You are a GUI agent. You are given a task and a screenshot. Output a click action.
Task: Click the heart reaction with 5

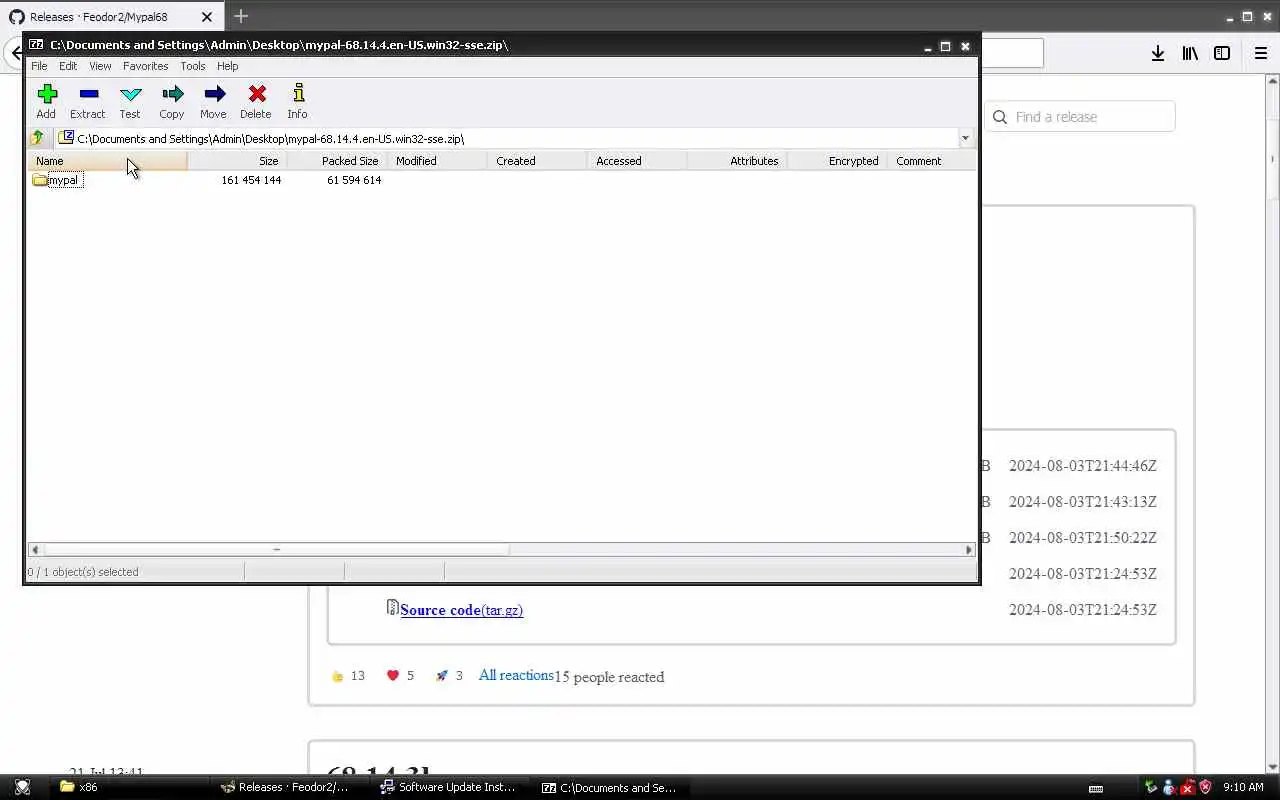(400, 676)
